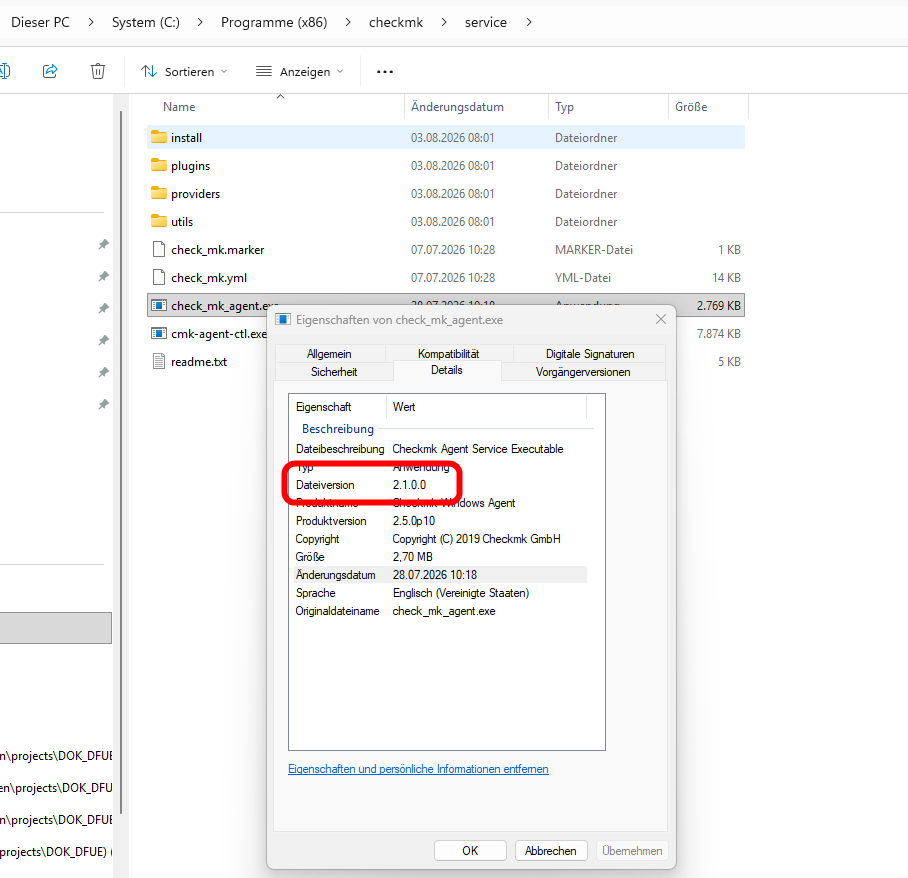Click the cmk-agent-ctl.exe application icon

click(159, 334)
